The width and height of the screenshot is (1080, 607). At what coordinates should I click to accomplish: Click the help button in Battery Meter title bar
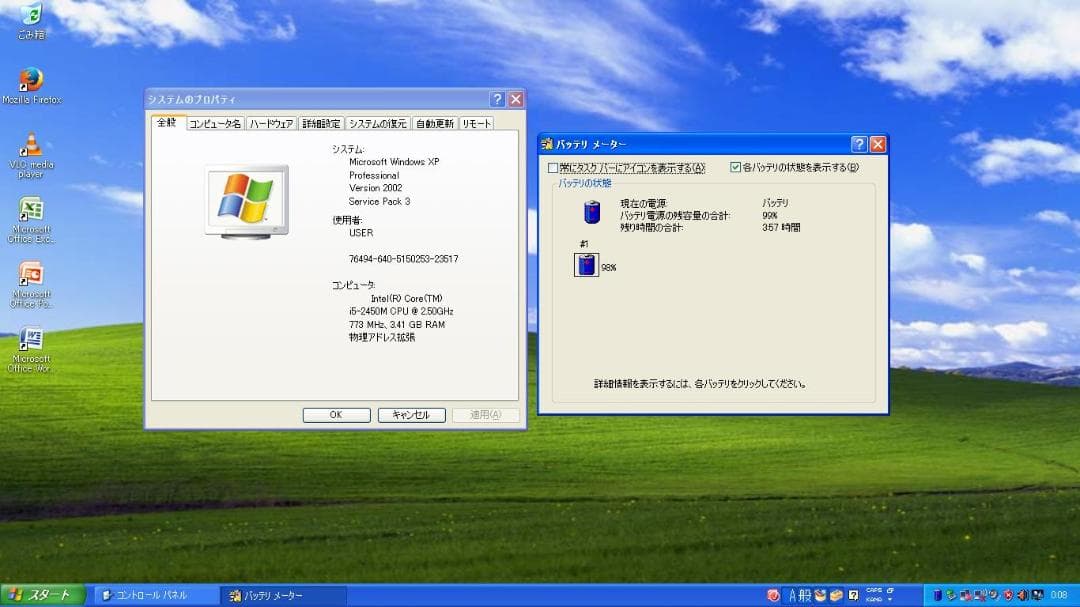point(859,144)
